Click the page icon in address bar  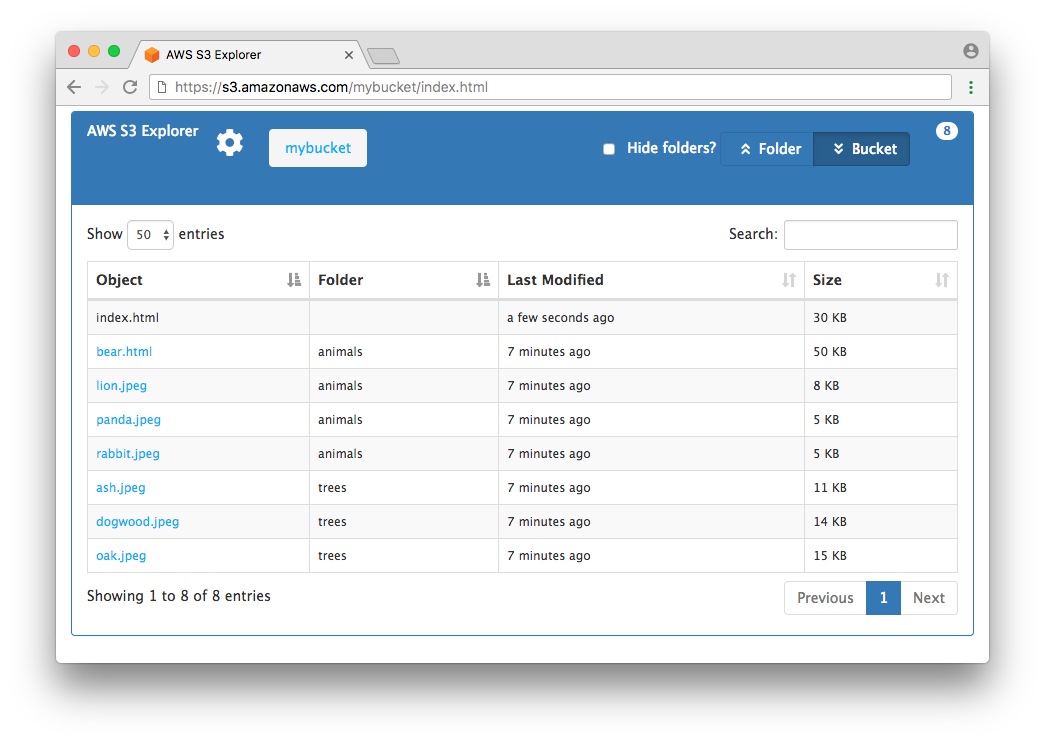tap(162, 87)
